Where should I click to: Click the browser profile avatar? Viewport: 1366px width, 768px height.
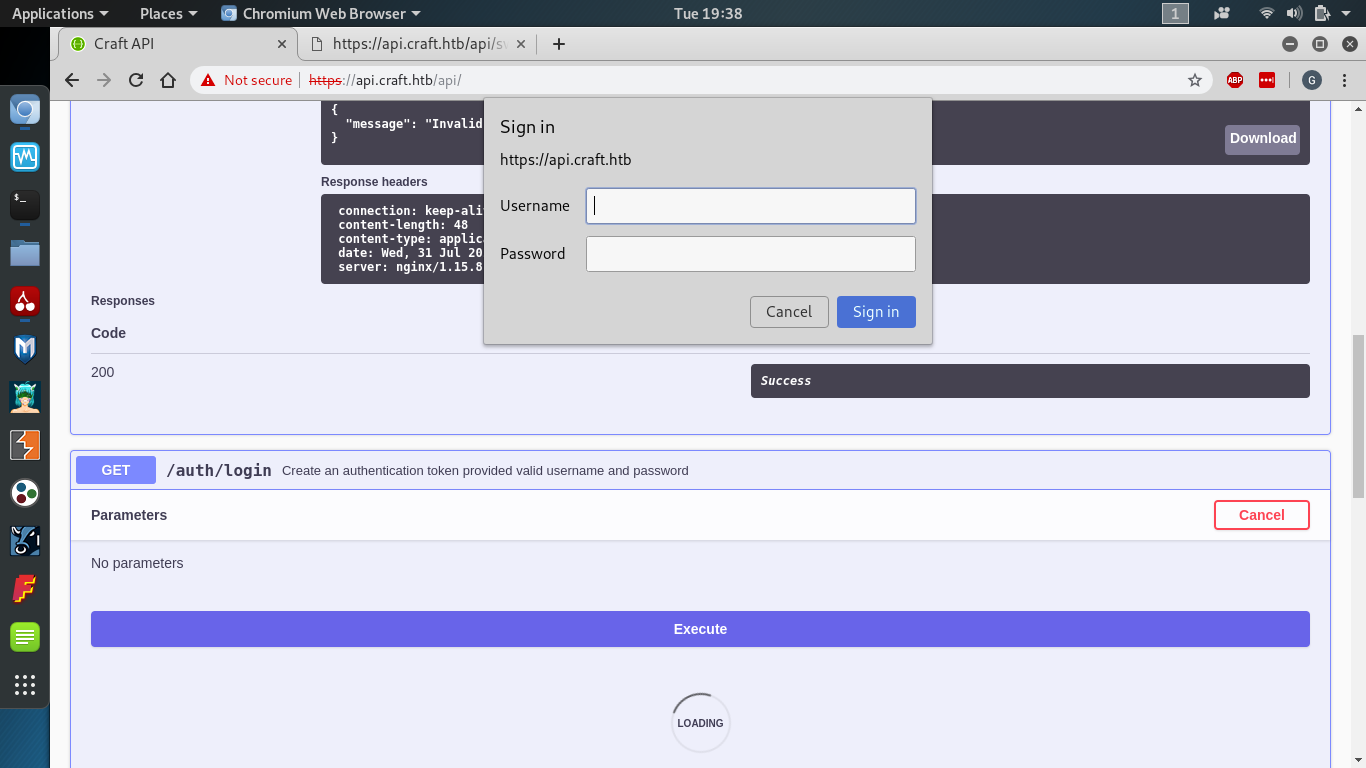tap(1311, 80)
